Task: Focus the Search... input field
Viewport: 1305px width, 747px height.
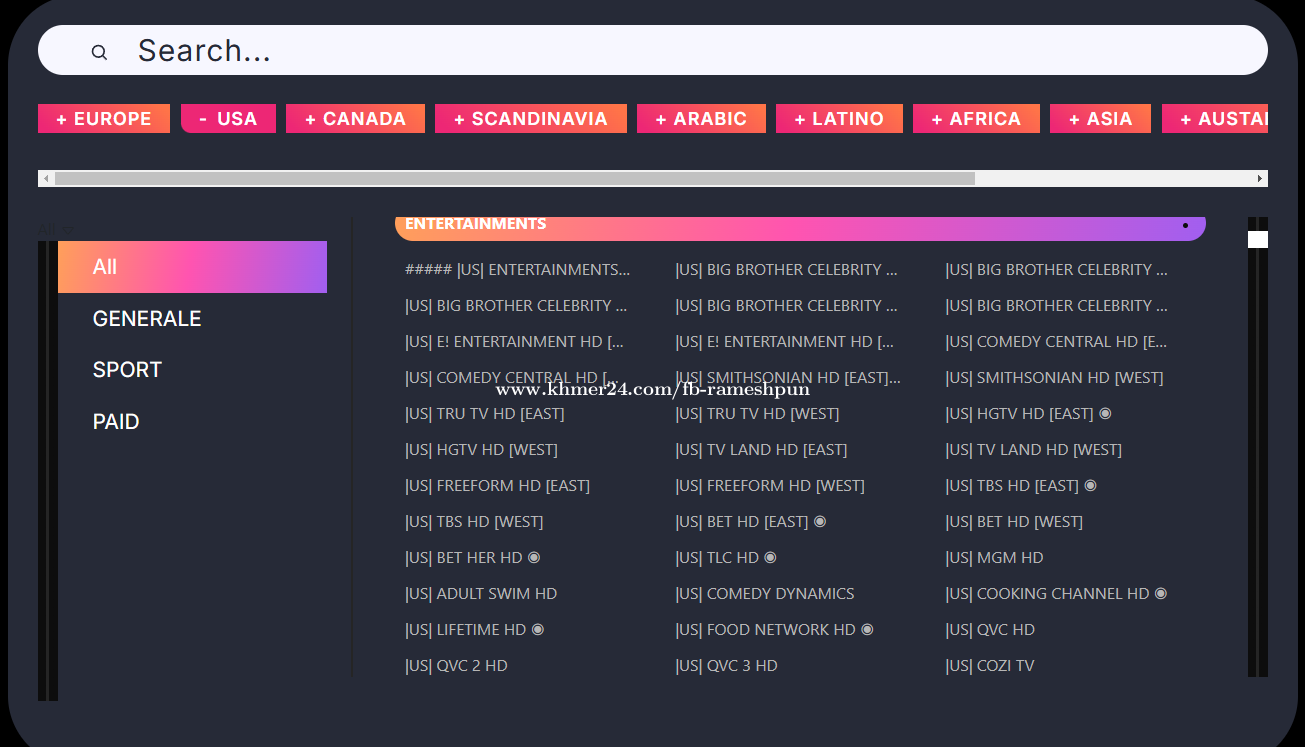Action: pyautogui.click(x=652, y=50)
